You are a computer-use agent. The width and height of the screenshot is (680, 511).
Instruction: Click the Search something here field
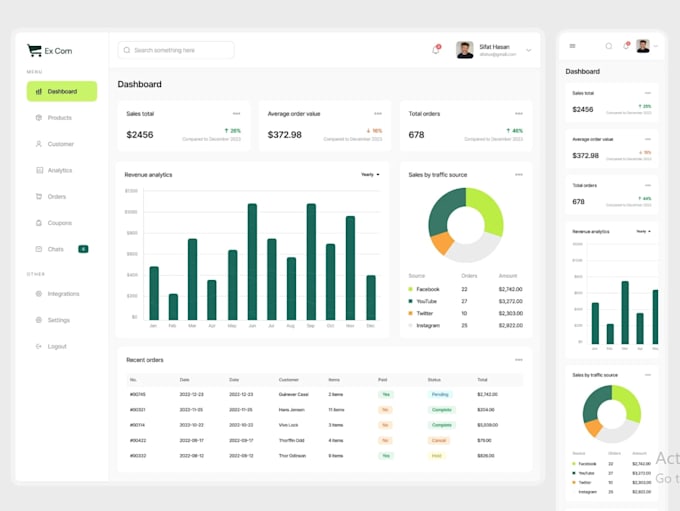pyautogui.click(x=176, y=50)
